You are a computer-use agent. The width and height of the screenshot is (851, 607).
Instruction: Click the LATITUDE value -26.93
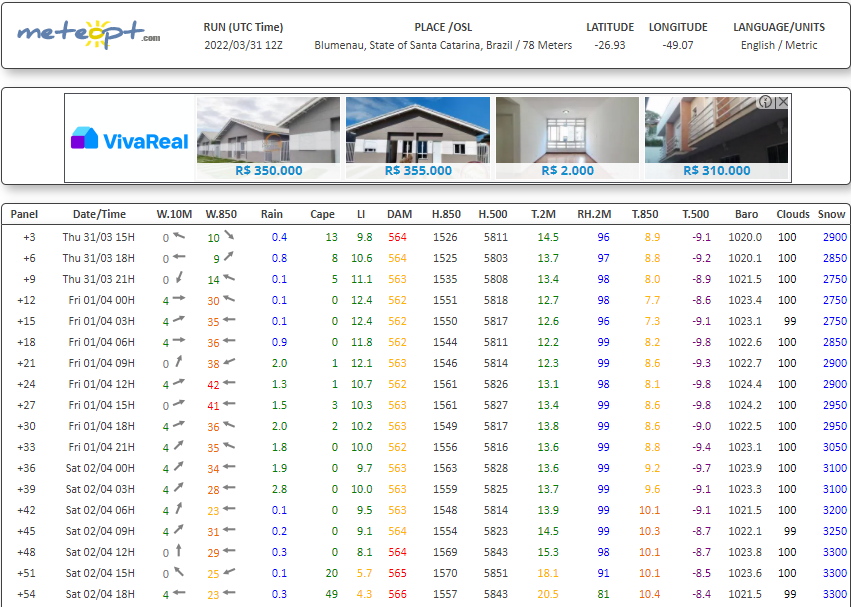609,45
